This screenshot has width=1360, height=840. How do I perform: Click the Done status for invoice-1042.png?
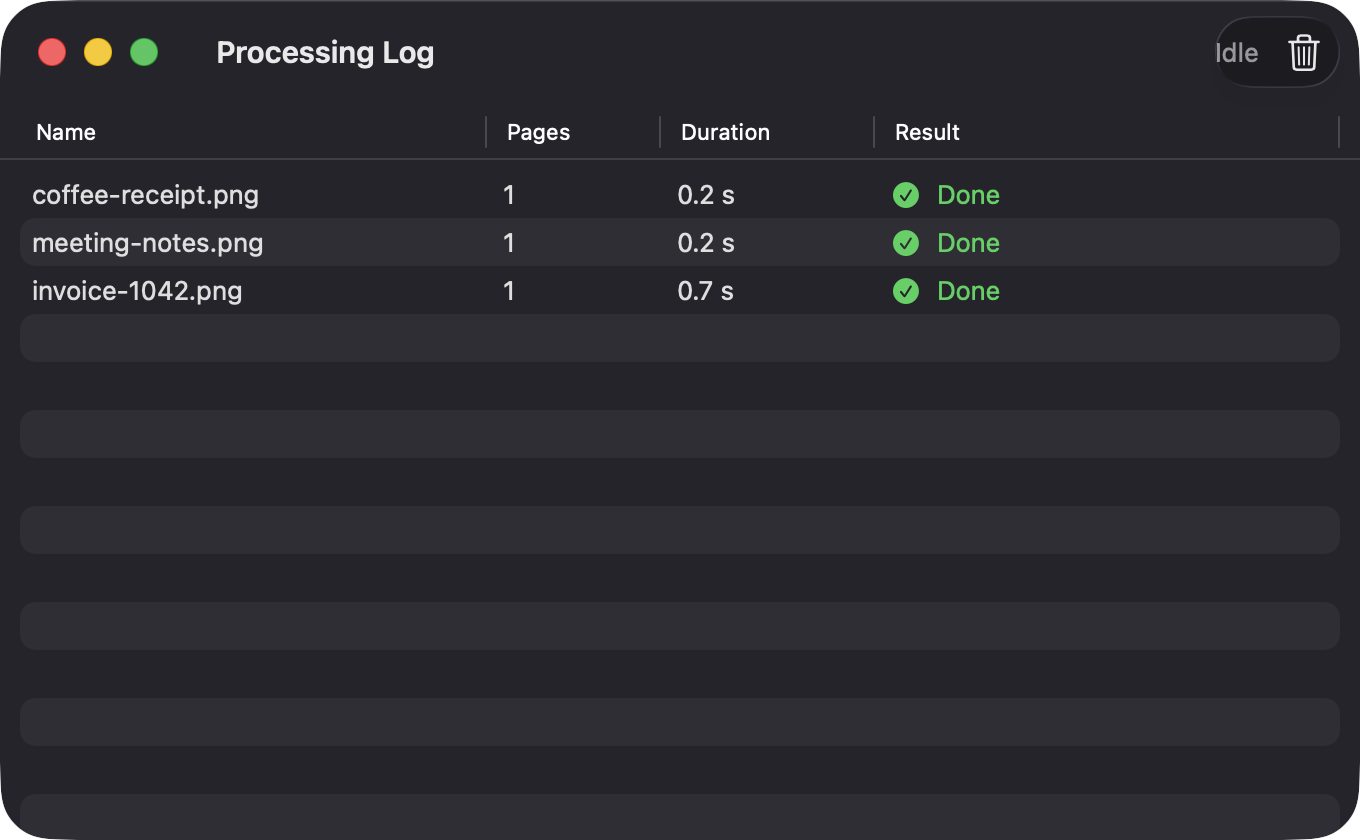point(969,291)
